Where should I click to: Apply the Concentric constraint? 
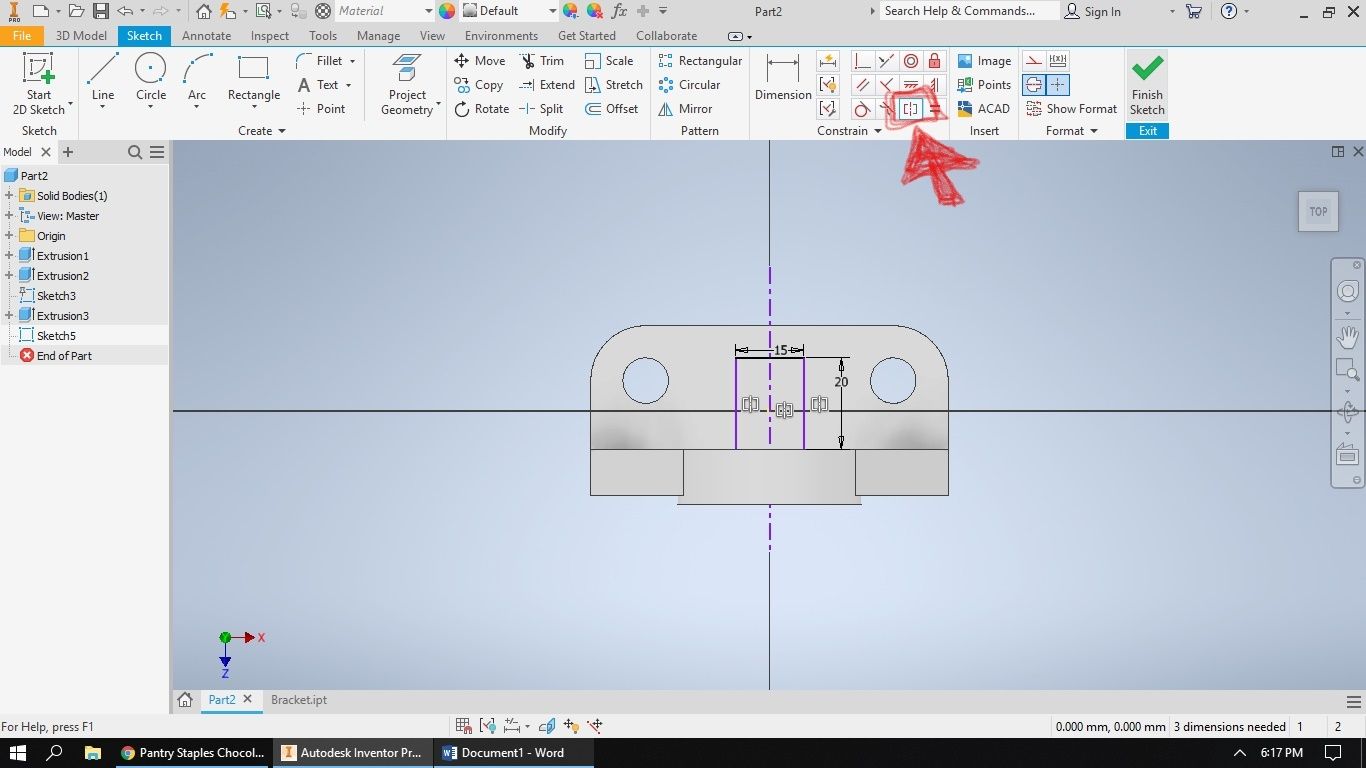click(910, 60)
